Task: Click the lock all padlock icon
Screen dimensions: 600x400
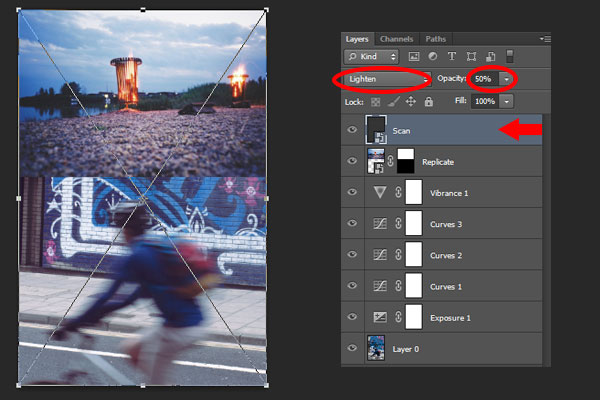Action: 429,101
